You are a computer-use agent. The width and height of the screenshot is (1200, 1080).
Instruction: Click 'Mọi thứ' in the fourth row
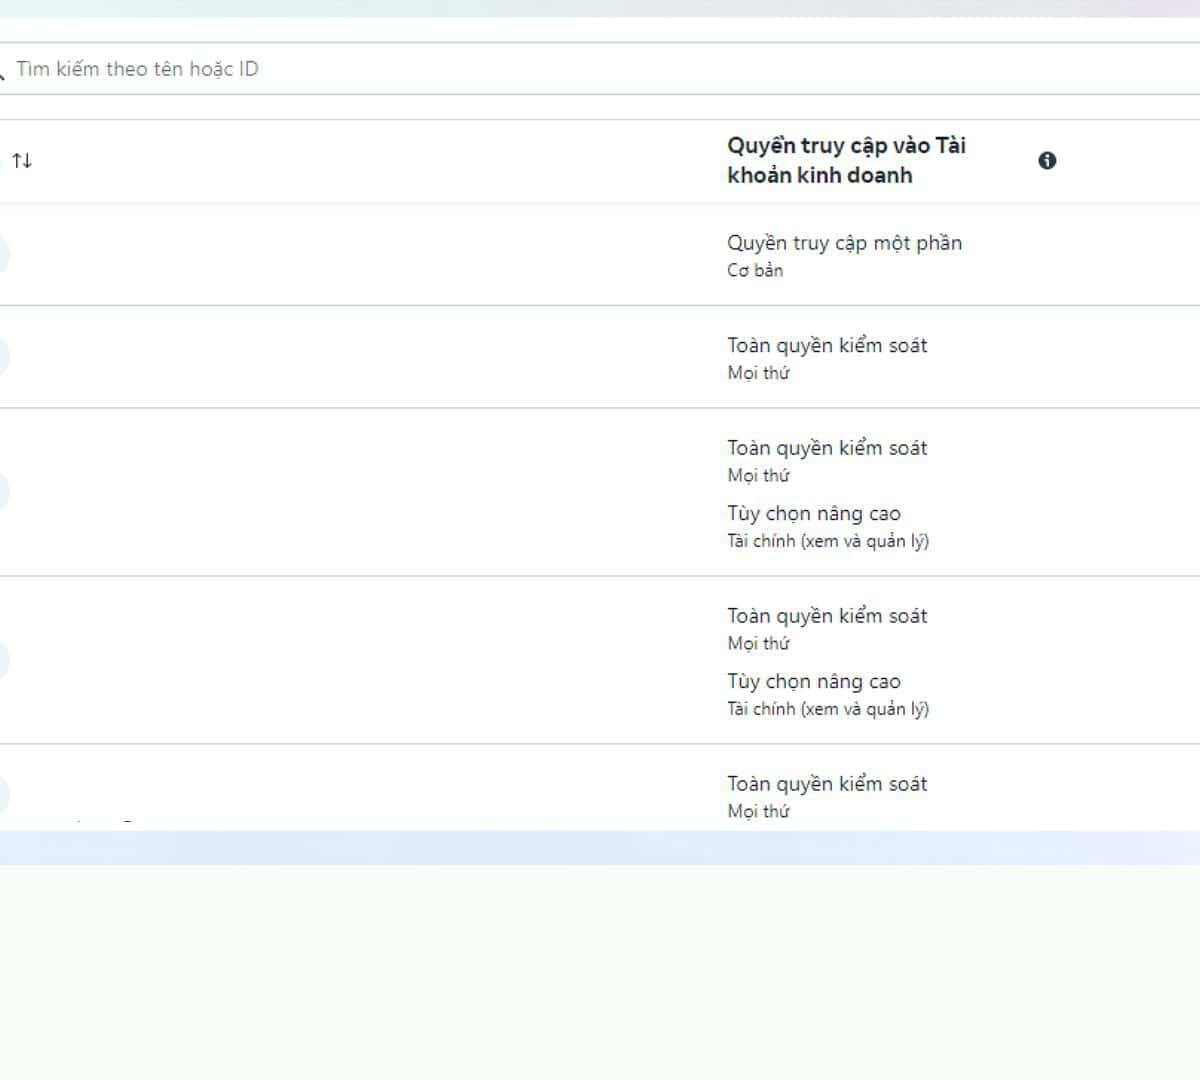coord(758,644)
